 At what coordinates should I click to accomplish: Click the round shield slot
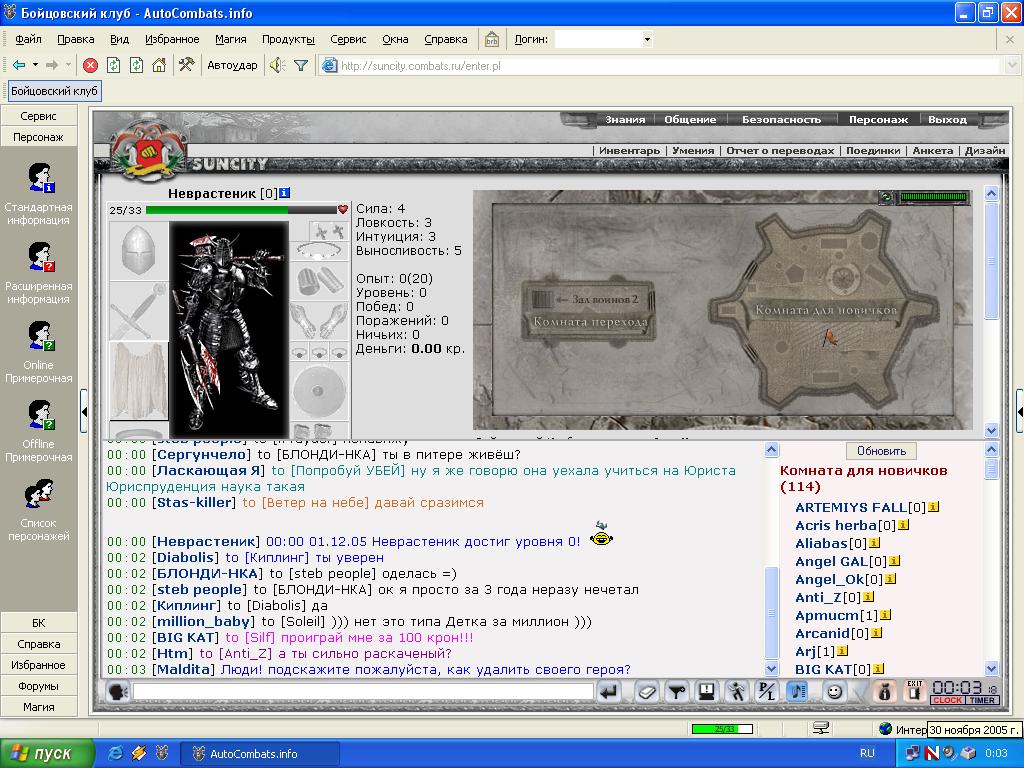[319, 392]
